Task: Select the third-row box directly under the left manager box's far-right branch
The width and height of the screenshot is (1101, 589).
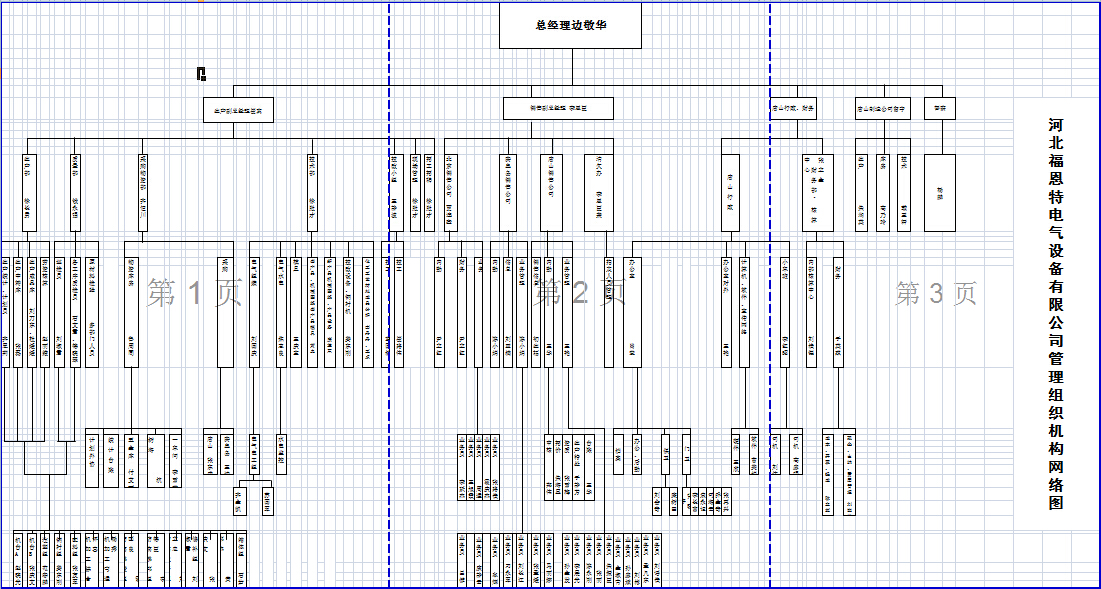Action: coord(313,192)
